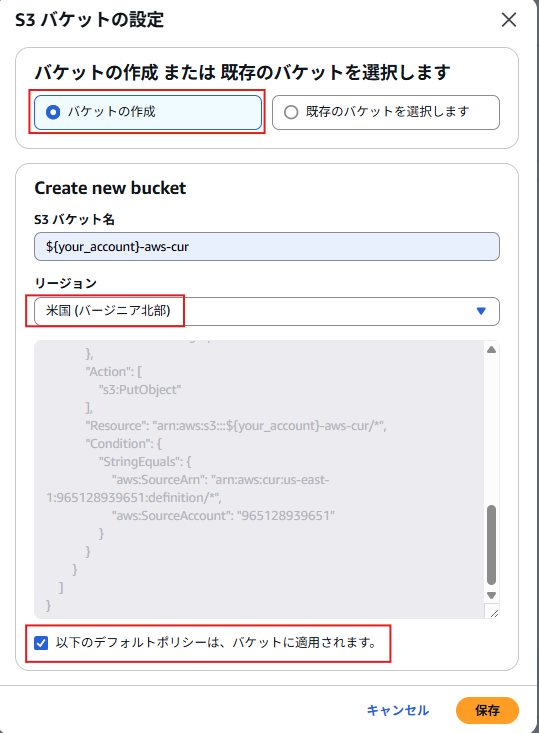Click the "StringEquals" policy line
The height and width of the screenshot is (733, 539).
click(x=145, y=461)
